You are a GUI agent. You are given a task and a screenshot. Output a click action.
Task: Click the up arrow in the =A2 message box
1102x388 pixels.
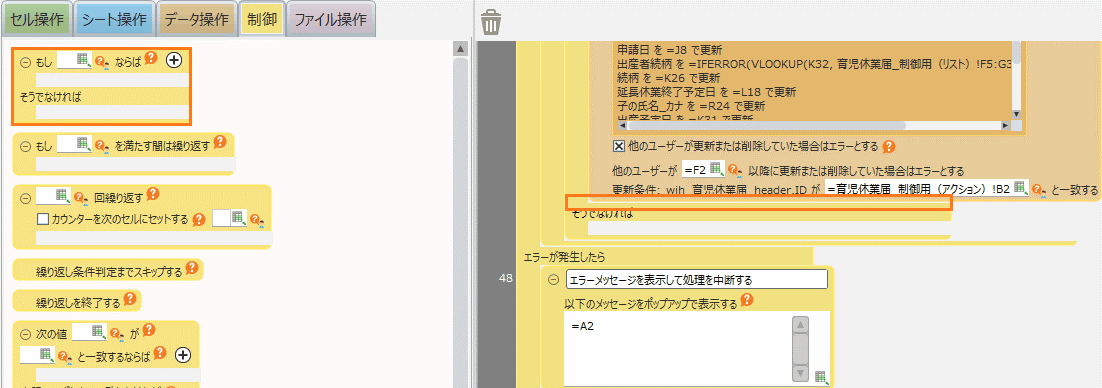pos(801,325)
